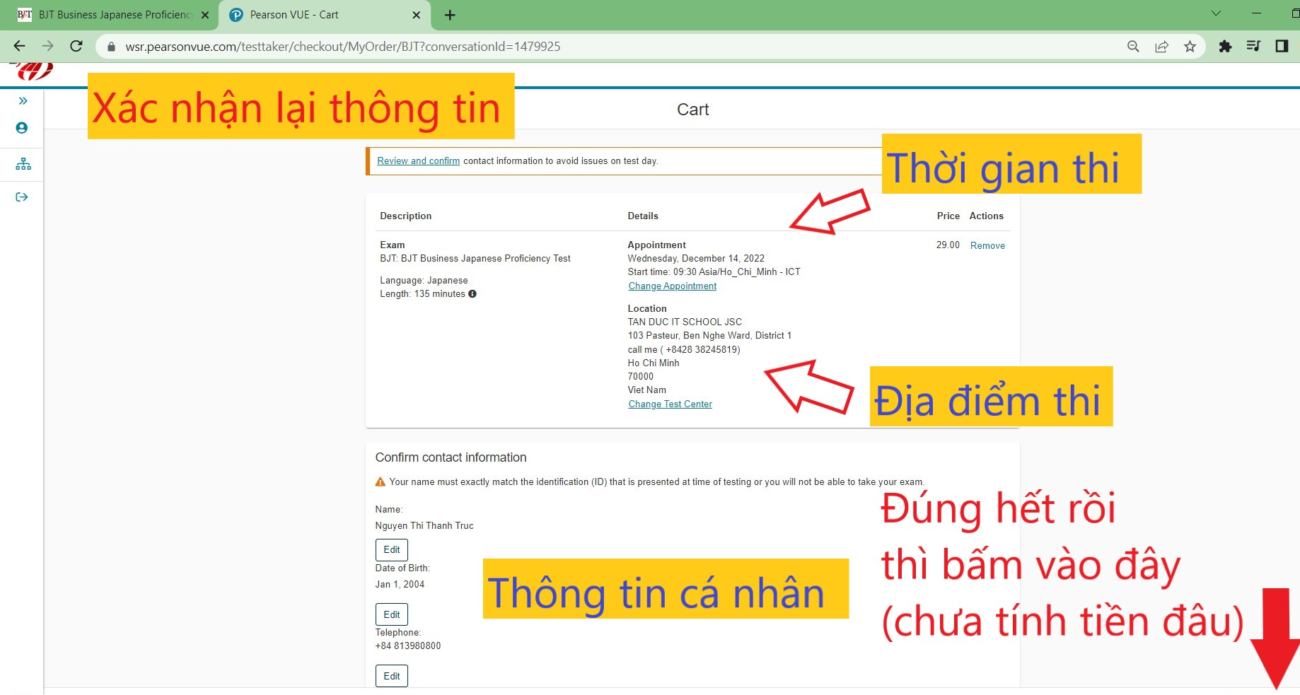Show info about the 135 minutes length
This screenshot has width=1300, height=695.
click(472, 294)
